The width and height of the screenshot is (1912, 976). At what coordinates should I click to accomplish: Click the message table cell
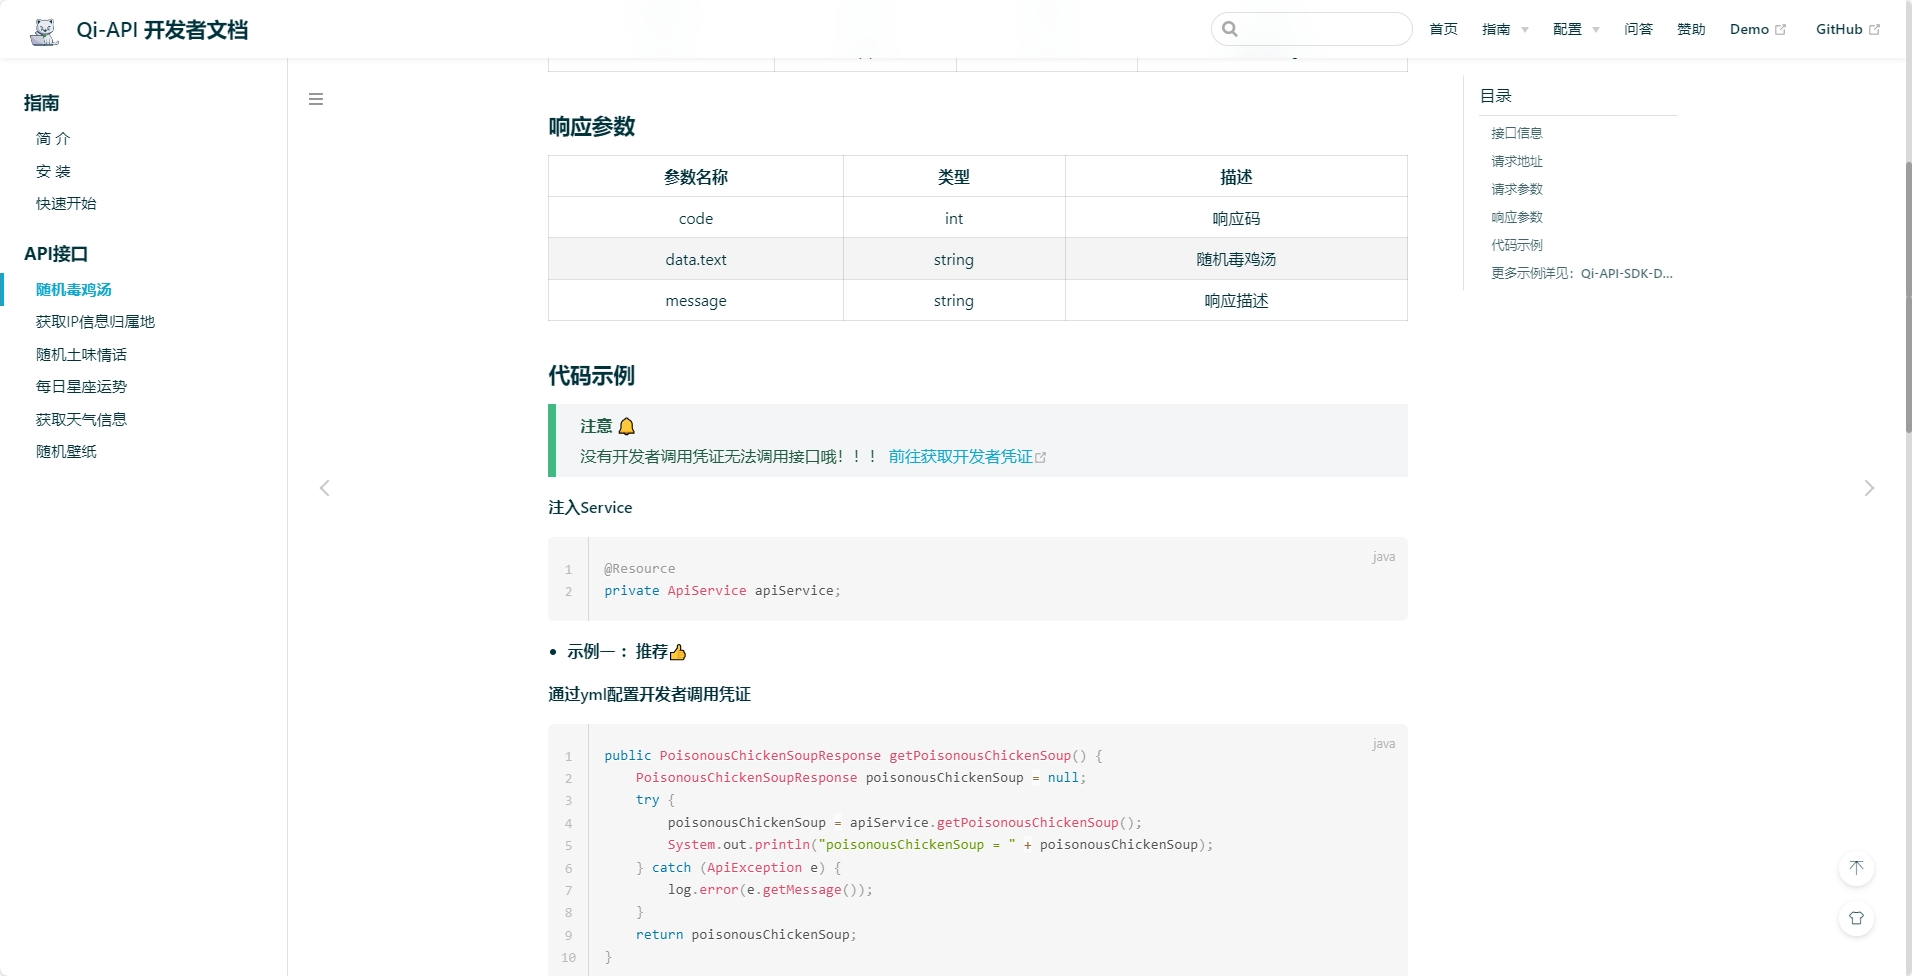click(696, 300)
